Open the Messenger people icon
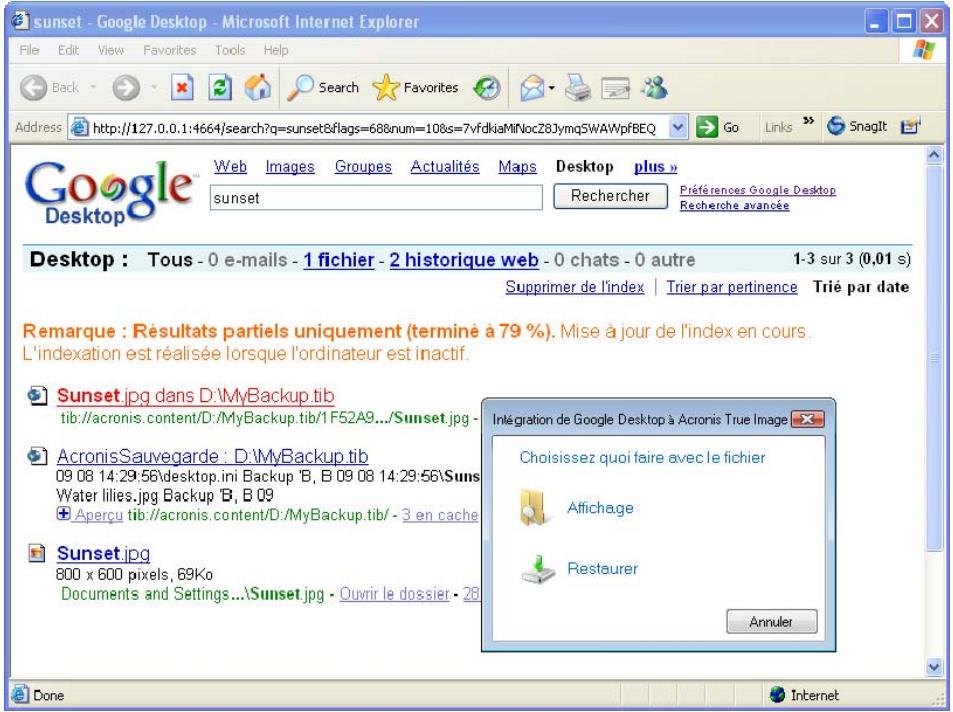This screenshot has width=953, height=712. 655,88
